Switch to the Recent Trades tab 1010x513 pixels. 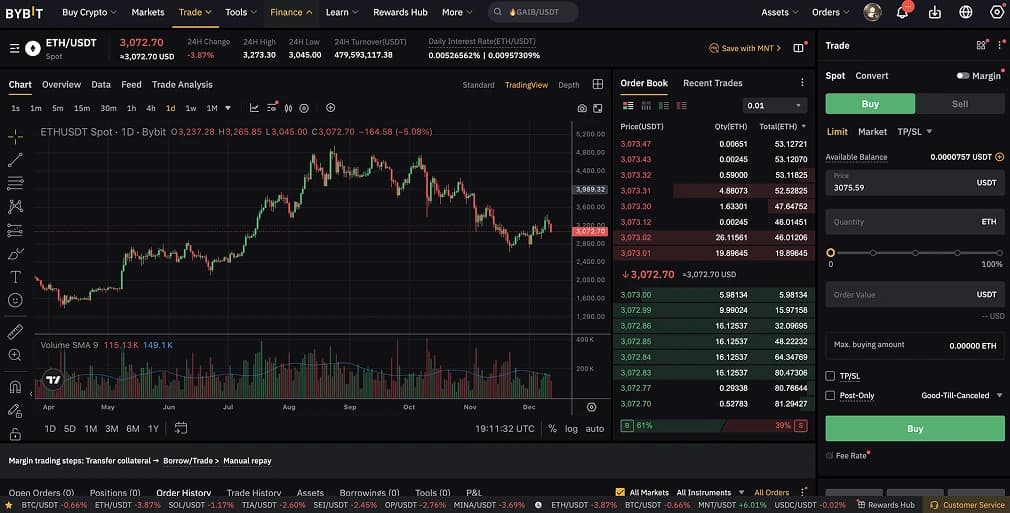pyautogui.click(x=712, y=83)
